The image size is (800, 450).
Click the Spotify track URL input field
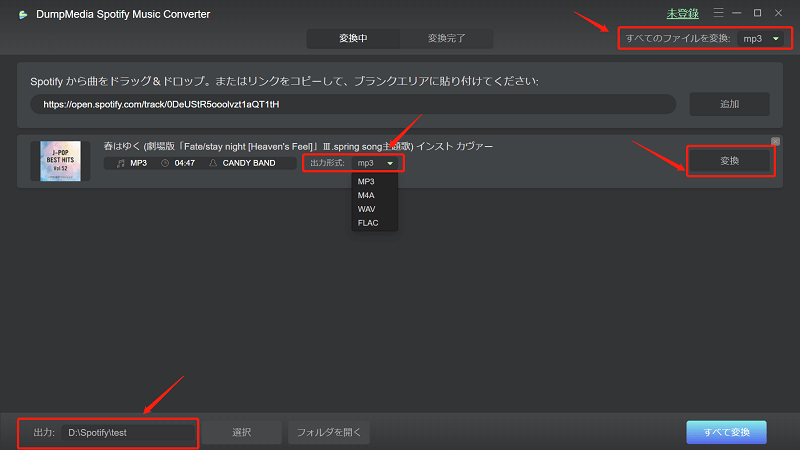(353, 104)
